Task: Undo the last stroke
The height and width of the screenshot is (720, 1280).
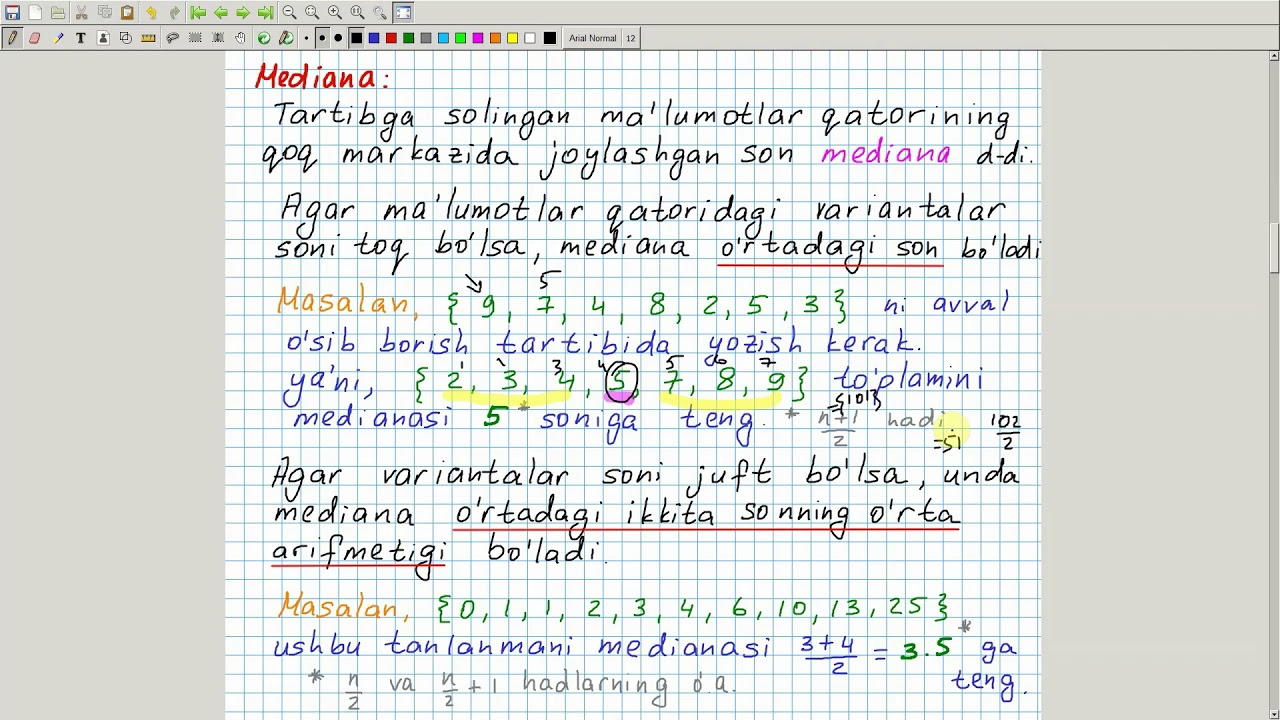Action: [151, 13]
